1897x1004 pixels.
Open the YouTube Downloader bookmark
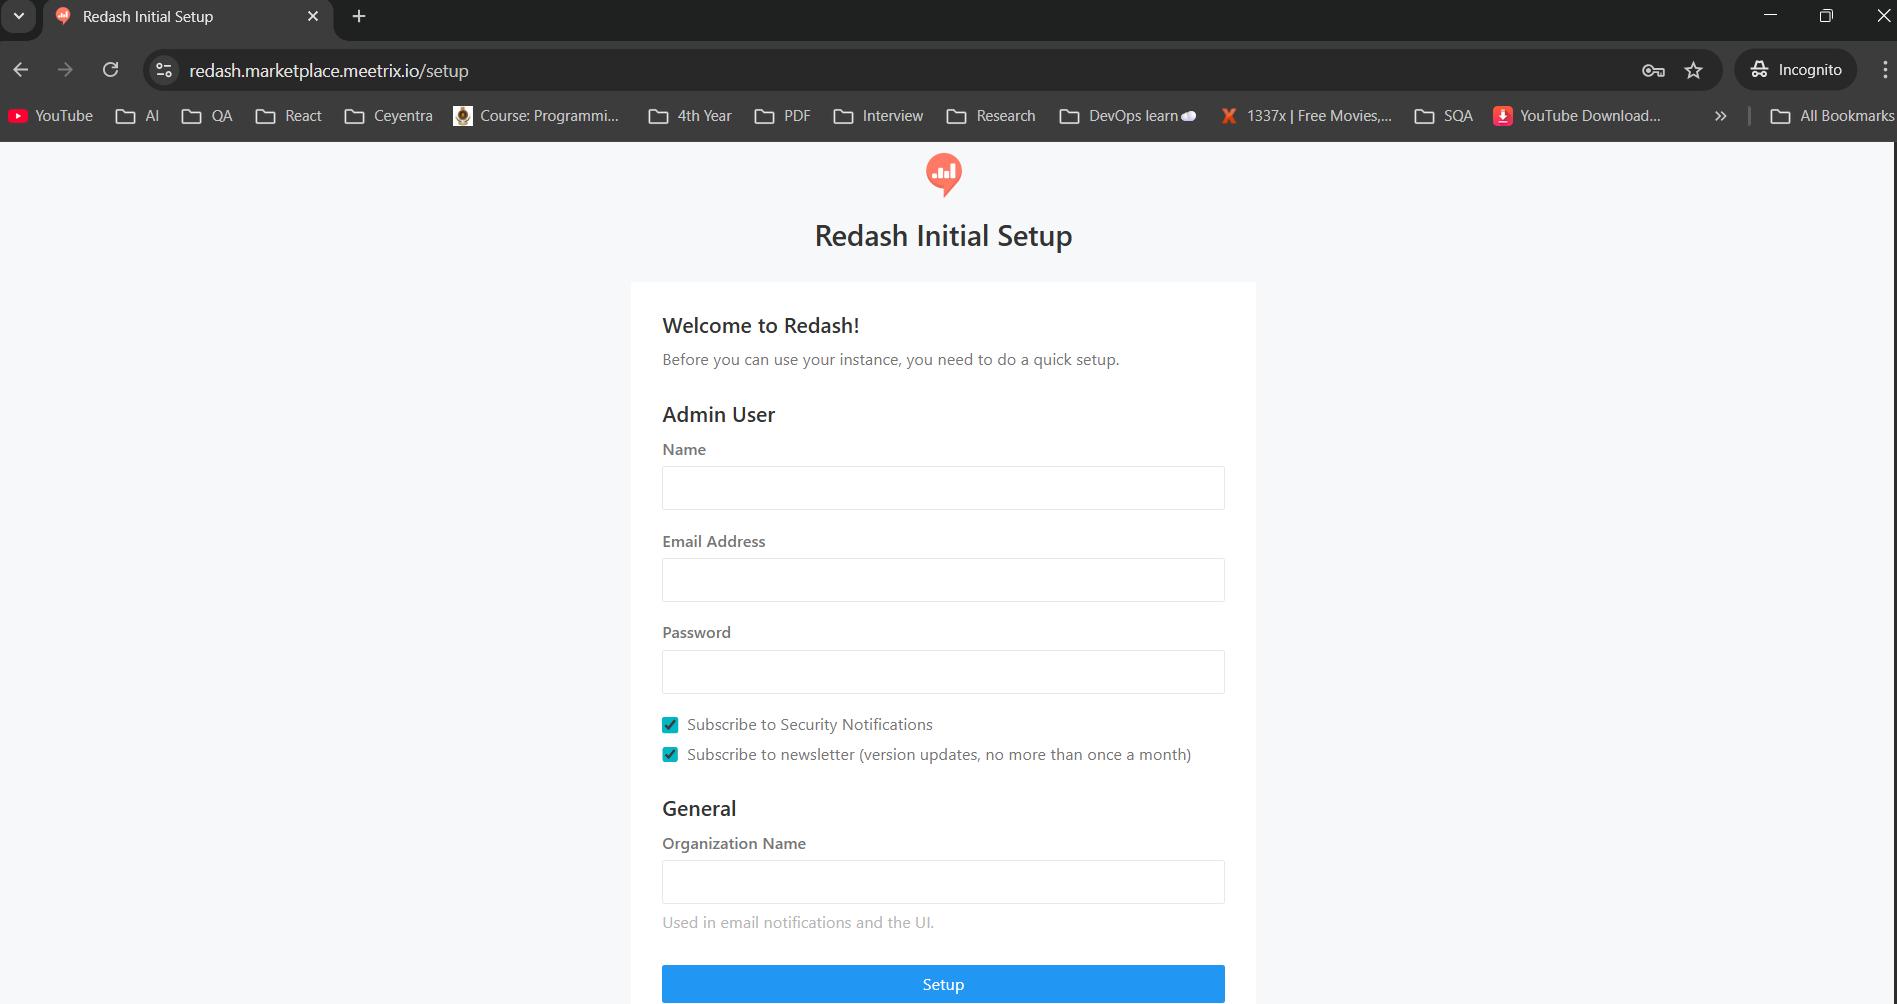[x=1576, y=115]
